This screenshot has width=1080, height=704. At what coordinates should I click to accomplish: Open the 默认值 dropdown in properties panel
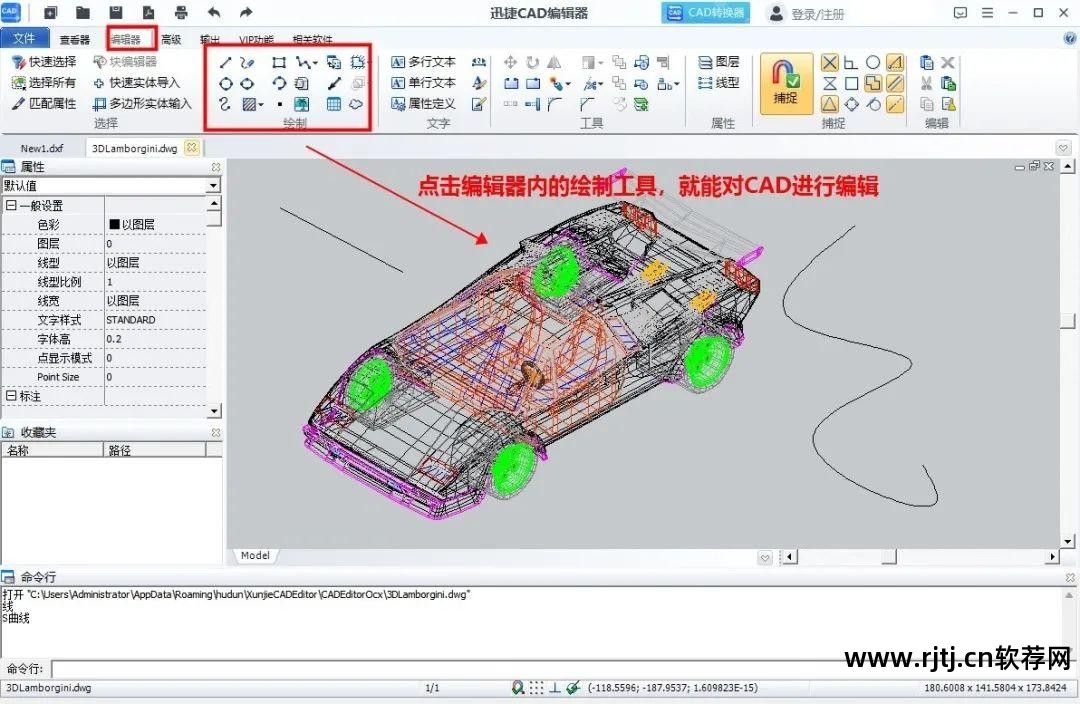click(214, 186)
